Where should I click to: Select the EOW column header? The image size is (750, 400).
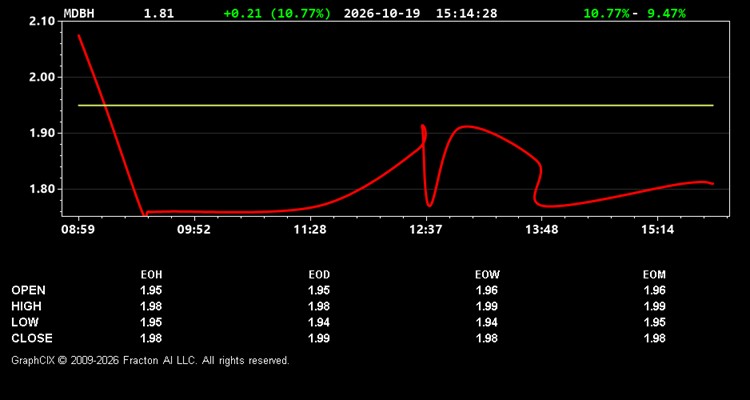[x=487, y=275]
